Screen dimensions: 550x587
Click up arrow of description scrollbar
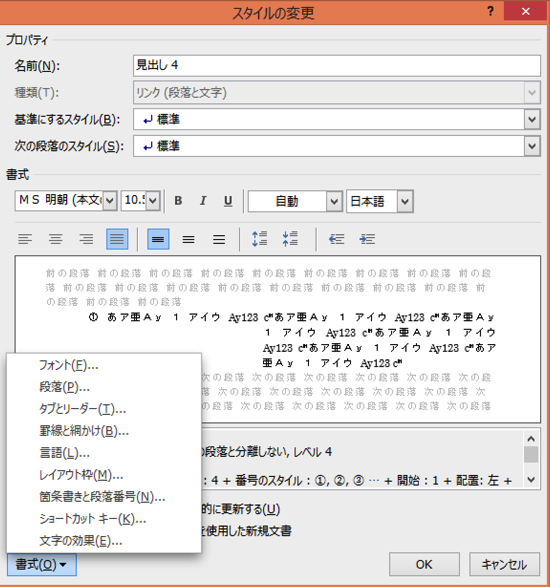coord(531,438)
